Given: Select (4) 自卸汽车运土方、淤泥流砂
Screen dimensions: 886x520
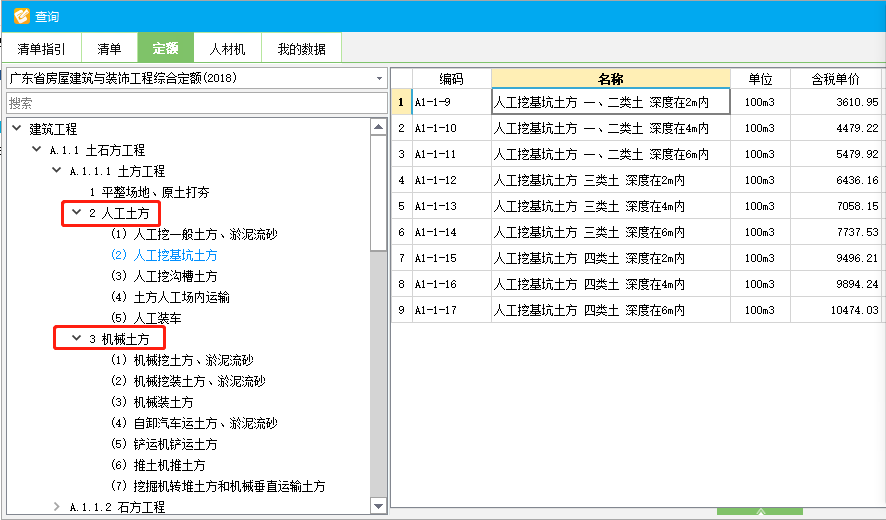Looking at the screenshot, I should 194,422.
